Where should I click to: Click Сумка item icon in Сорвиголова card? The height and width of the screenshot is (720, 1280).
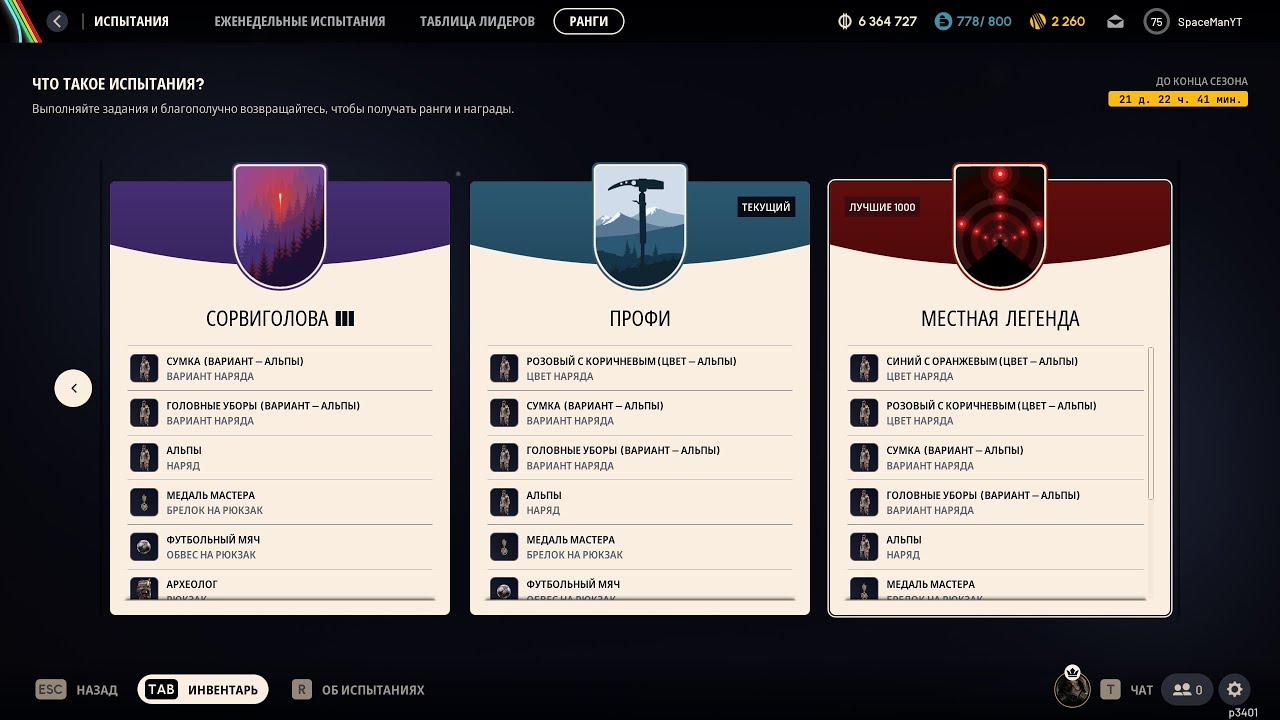coord(144,368)
